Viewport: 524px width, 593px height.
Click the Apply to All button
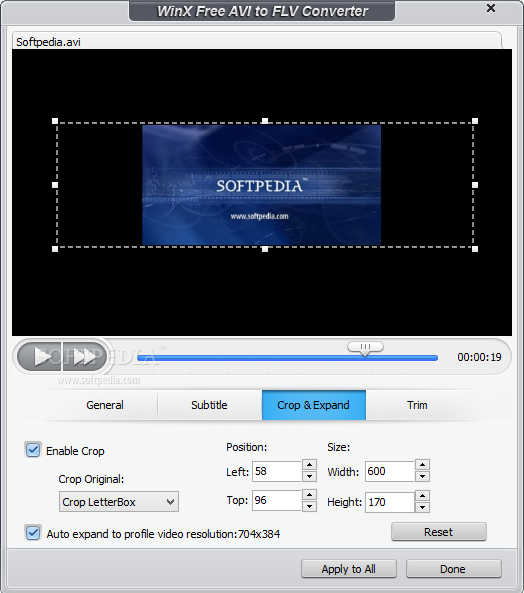pos(349,569)
